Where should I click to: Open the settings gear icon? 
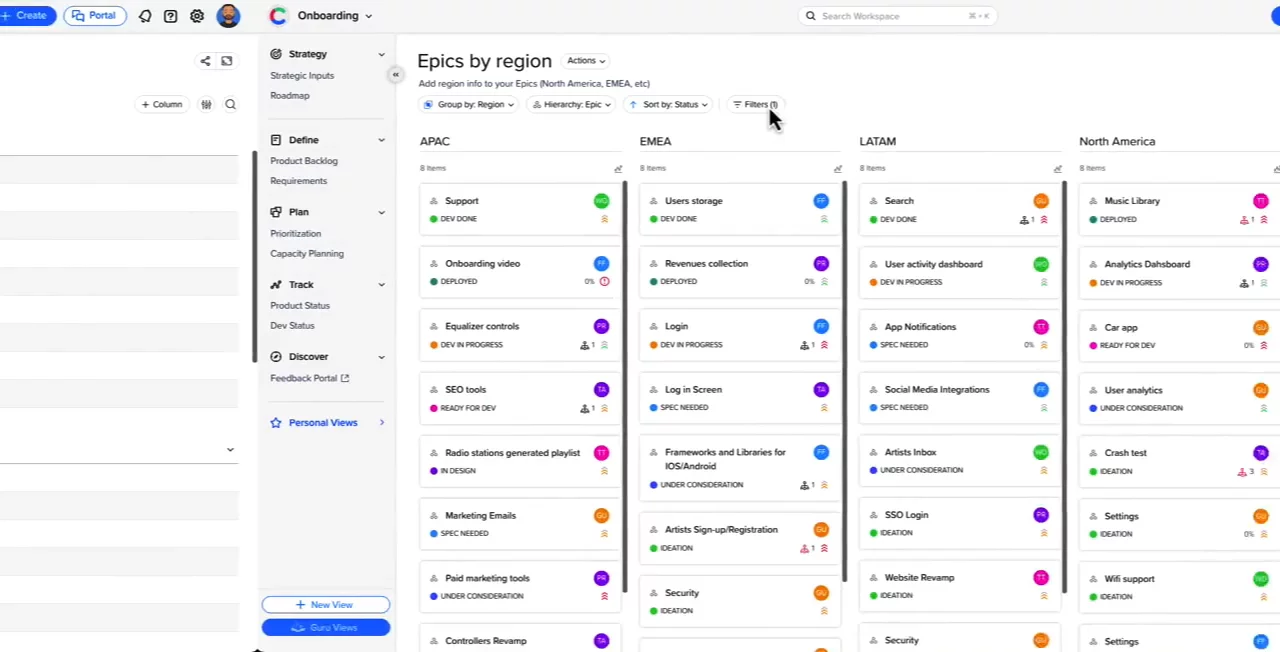pyautogui.click(x=197, y=16)
